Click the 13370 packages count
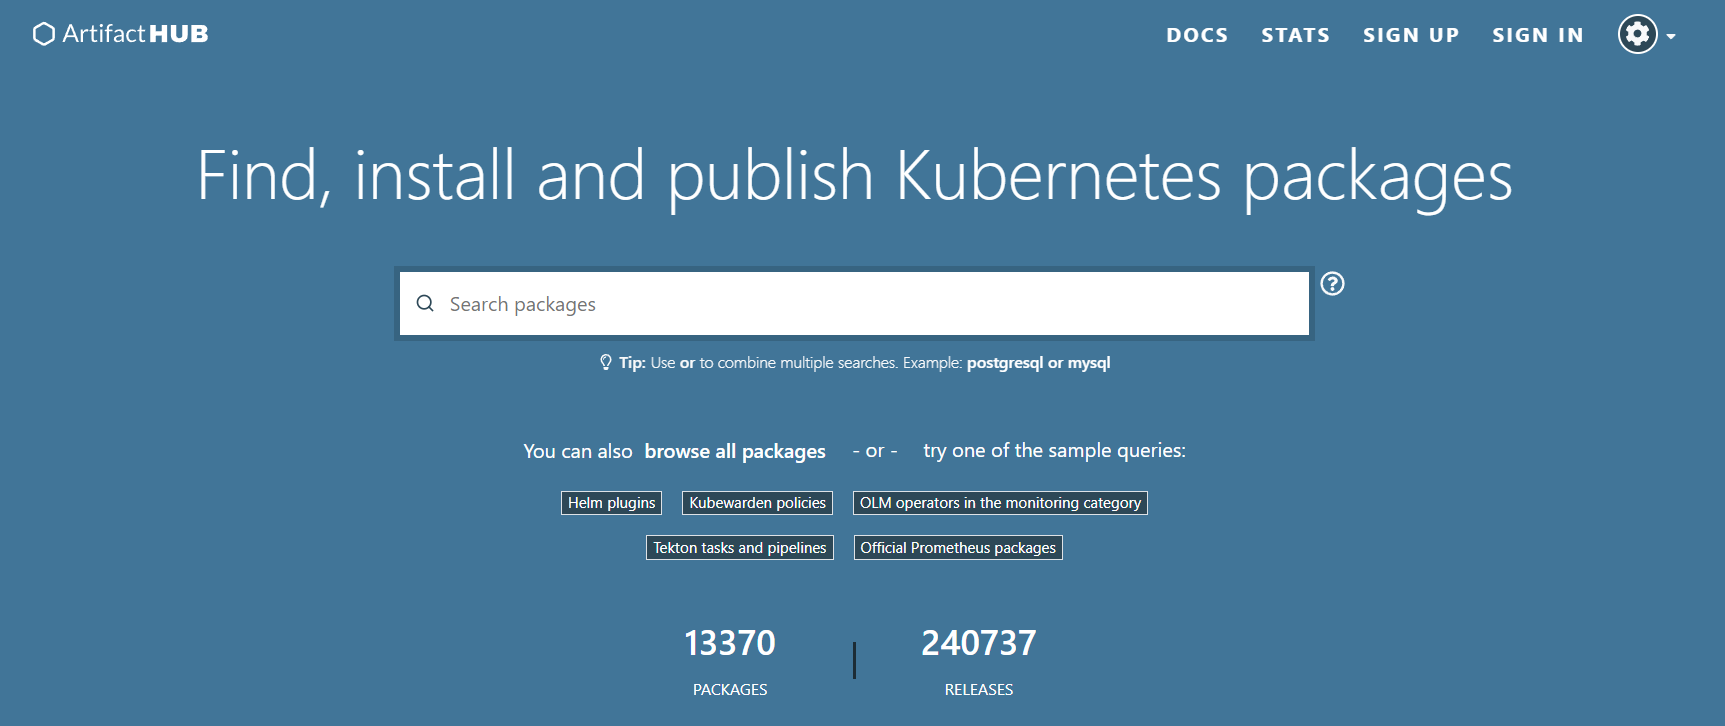 click(x=730, y=643)
